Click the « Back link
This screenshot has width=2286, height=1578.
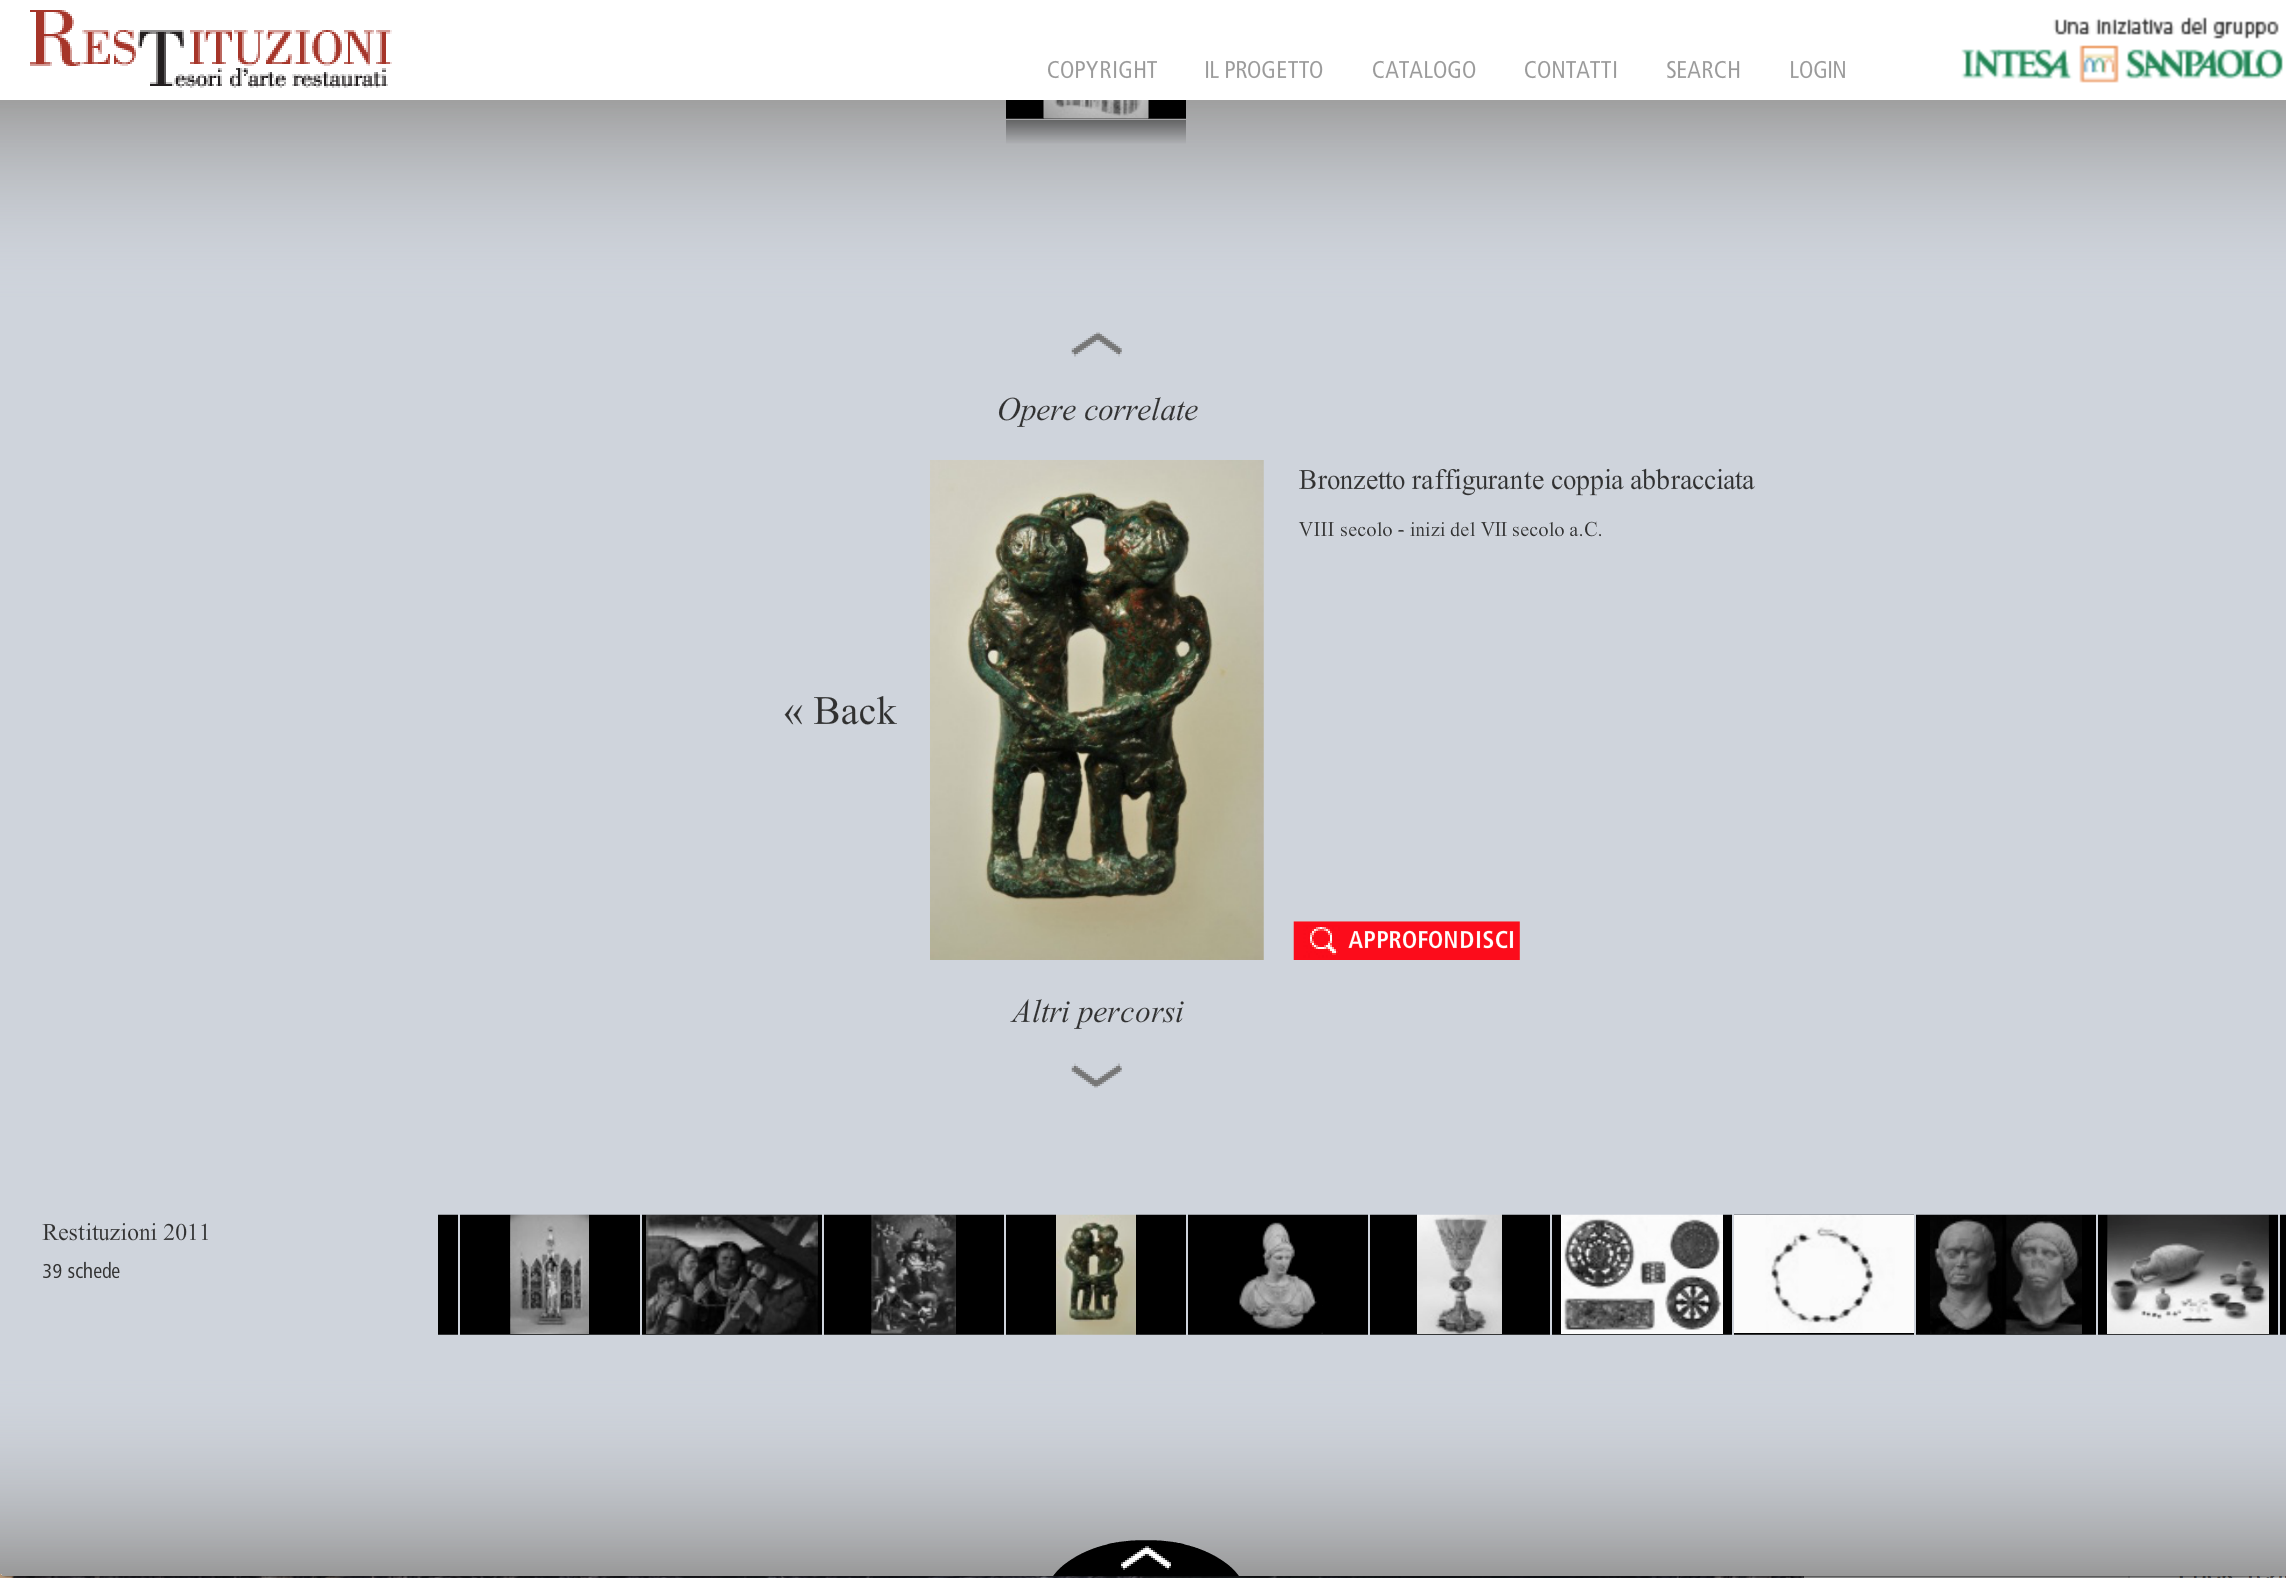(x=840, y=712)
